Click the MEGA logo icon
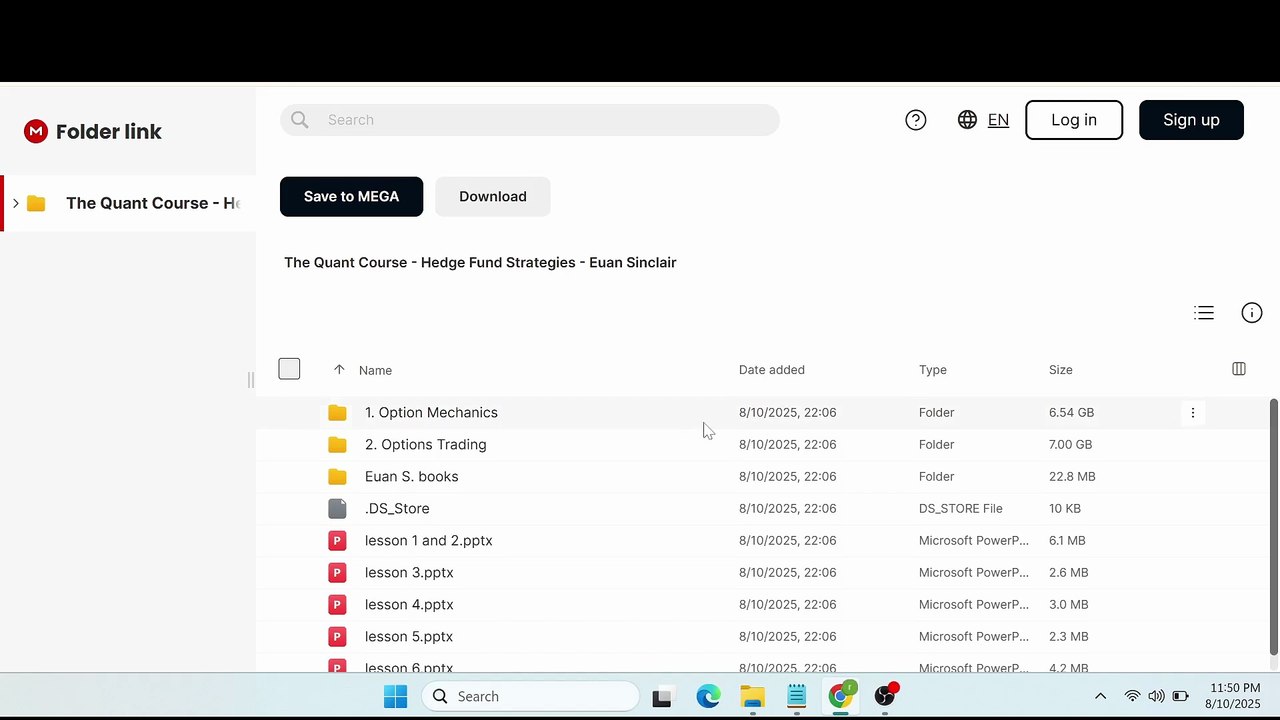The image size is (1280, 720). 36,131
